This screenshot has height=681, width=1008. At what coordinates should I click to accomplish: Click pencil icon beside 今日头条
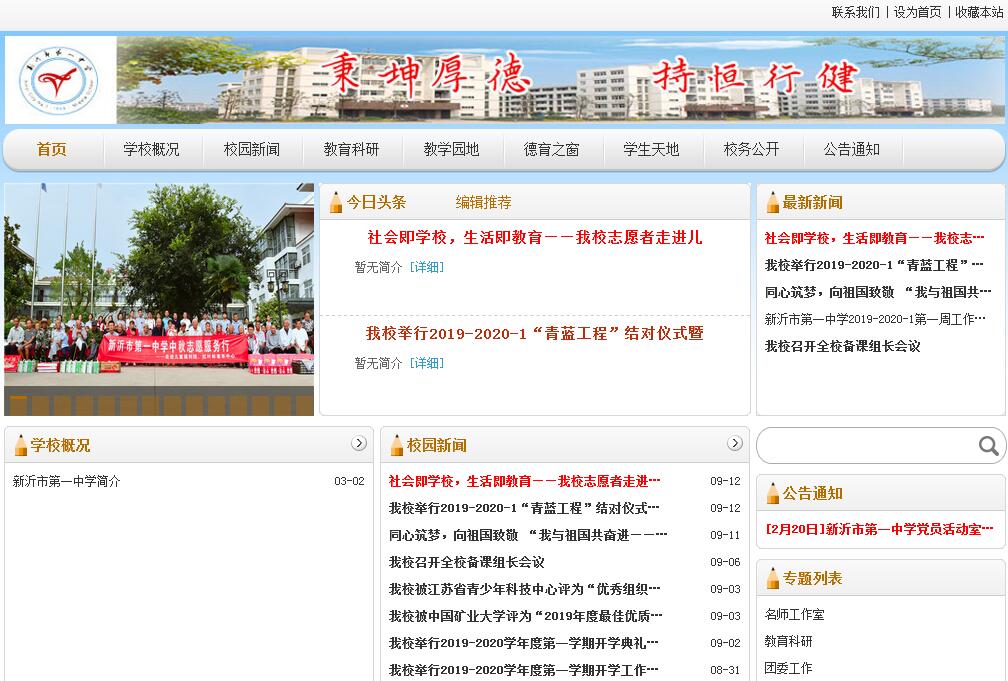tap(336, 202)
